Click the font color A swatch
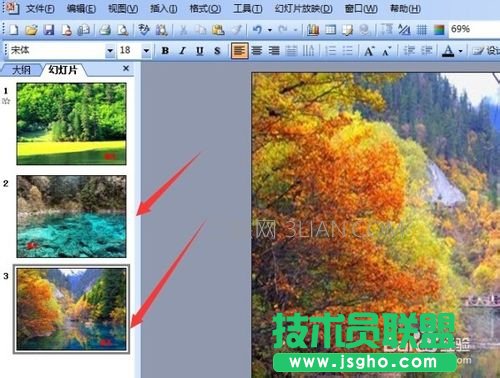Image resolution: width=500 pixels, height=378 pixels. tap(448, 51)
